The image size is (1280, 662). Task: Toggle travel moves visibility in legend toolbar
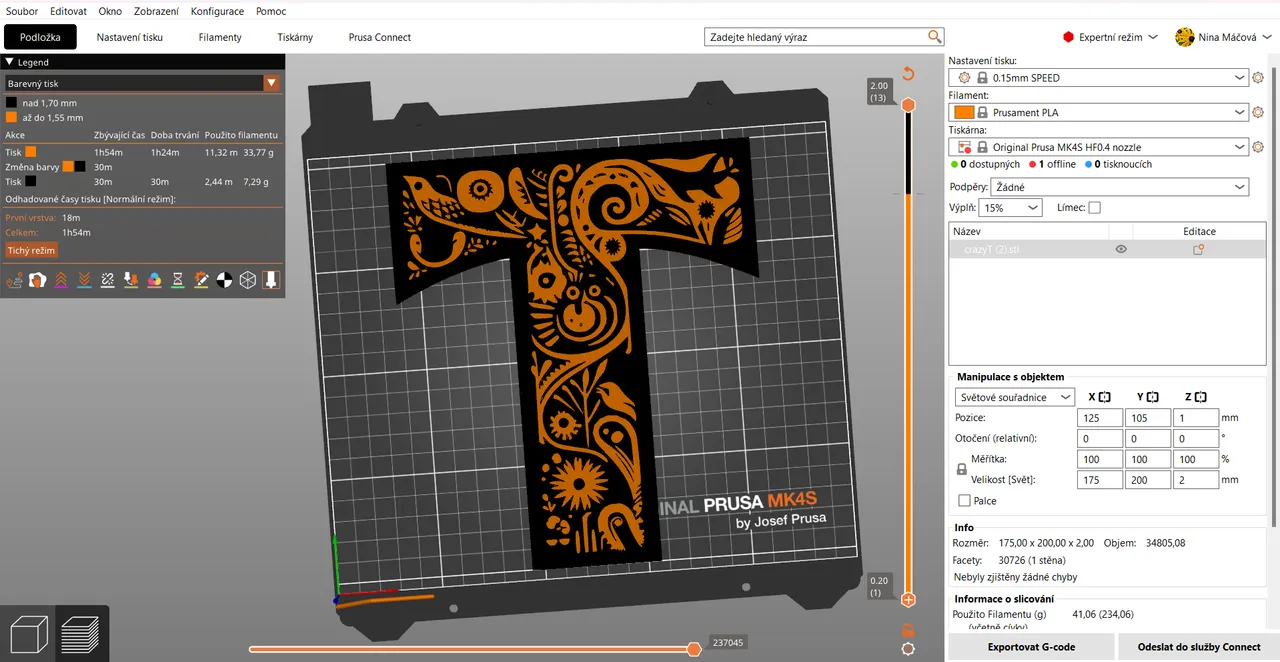coord(14,280)
